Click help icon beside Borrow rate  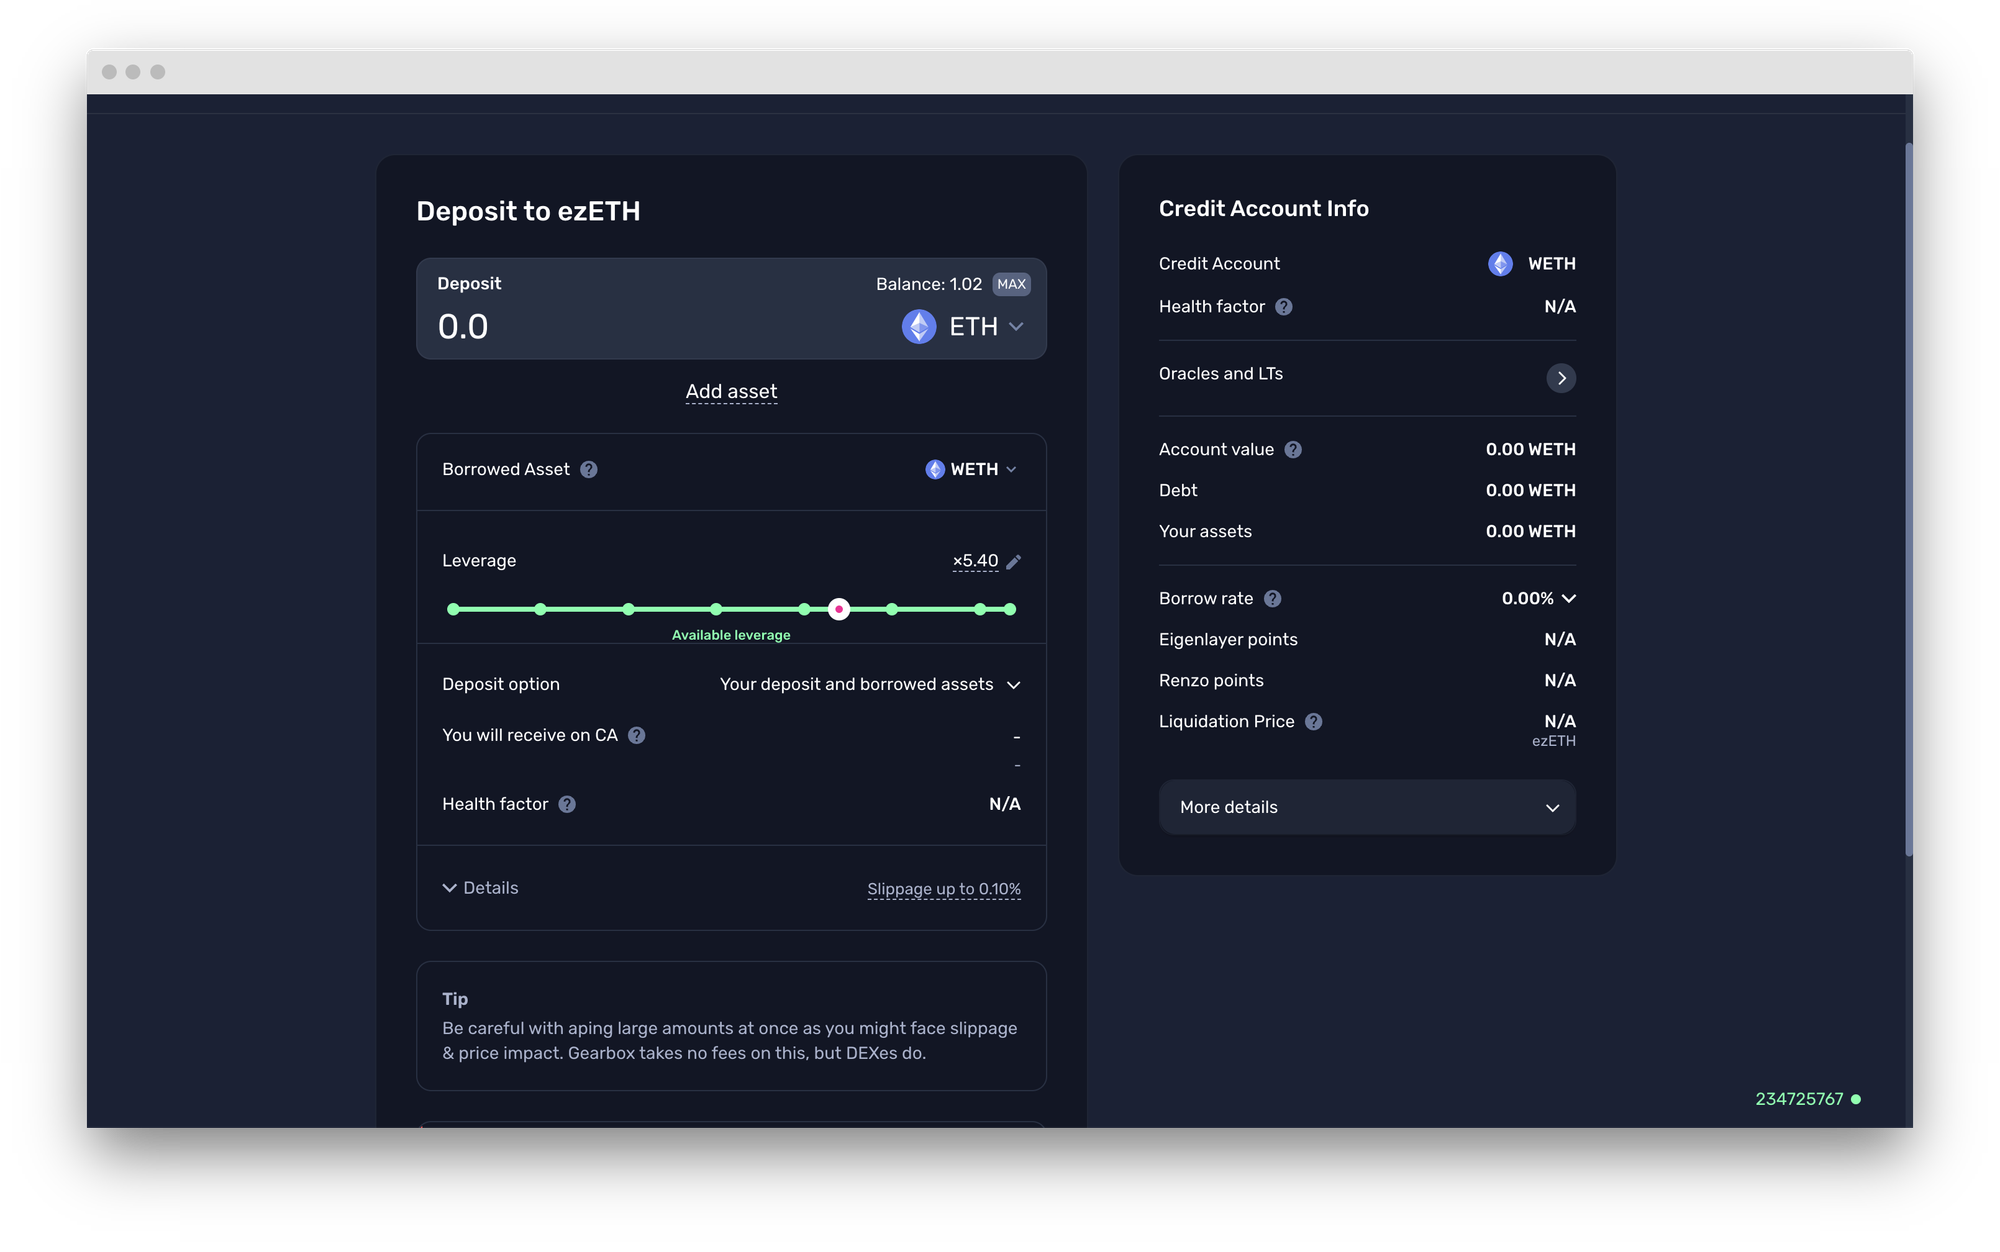pyautogui.click(x=1272, y=599)
